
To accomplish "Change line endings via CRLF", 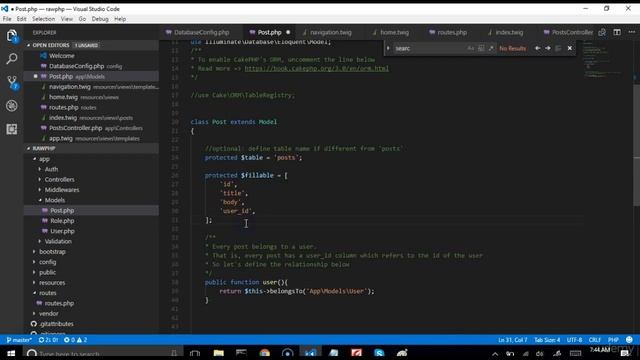I will 595,340.
